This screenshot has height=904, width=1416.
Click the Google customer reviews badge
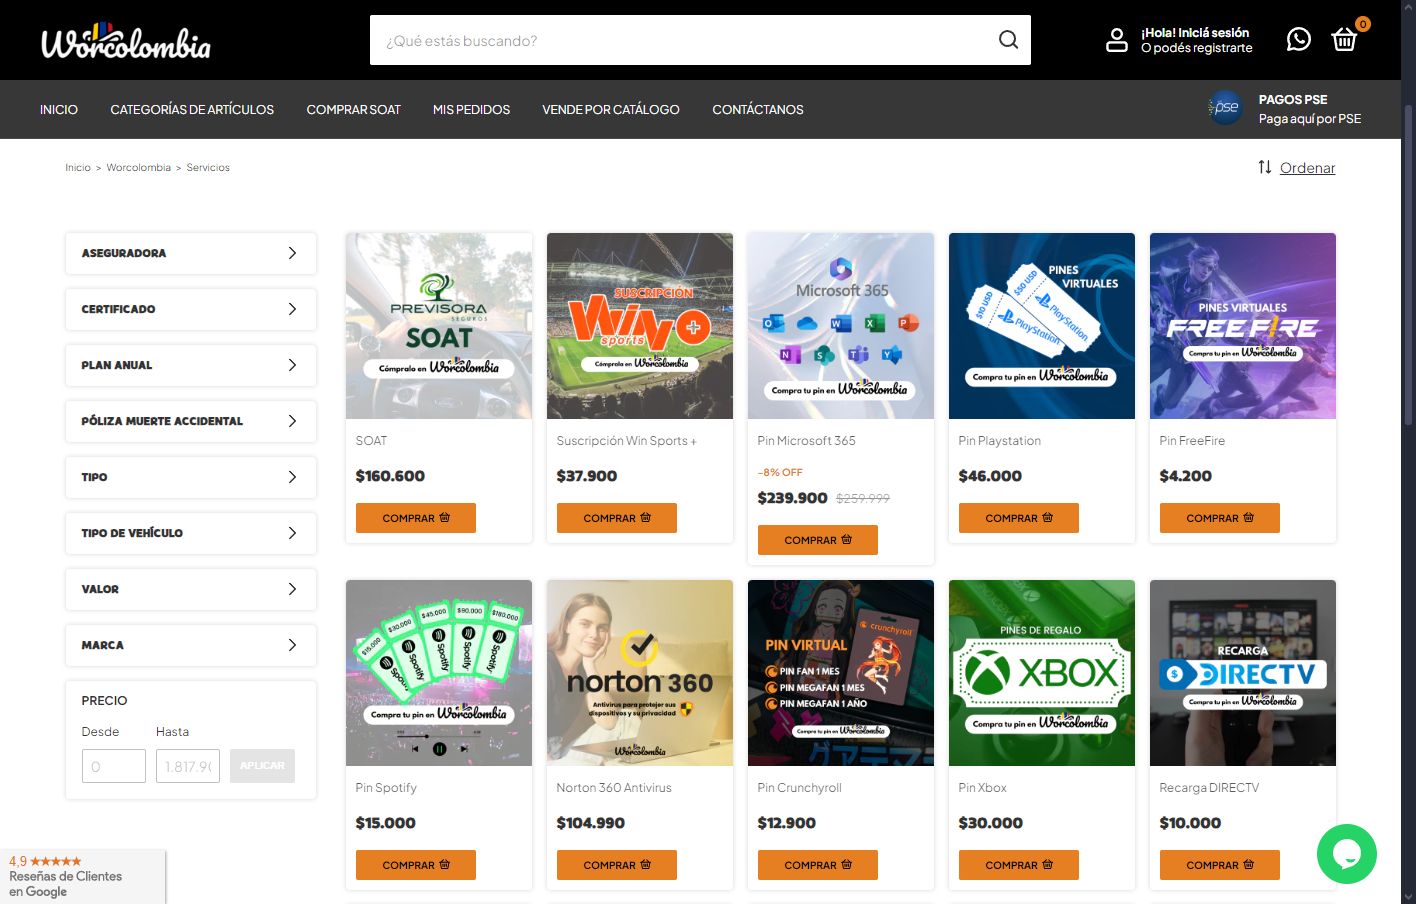pyautogui.click(x=82, y=876)
